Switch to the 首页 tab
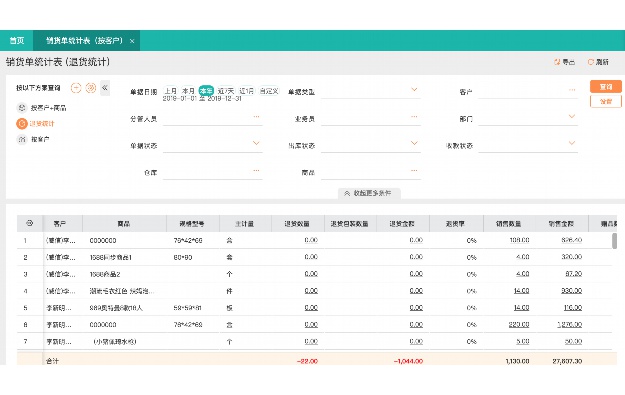The height and width of the screenshot is (395, 625). 17,40
